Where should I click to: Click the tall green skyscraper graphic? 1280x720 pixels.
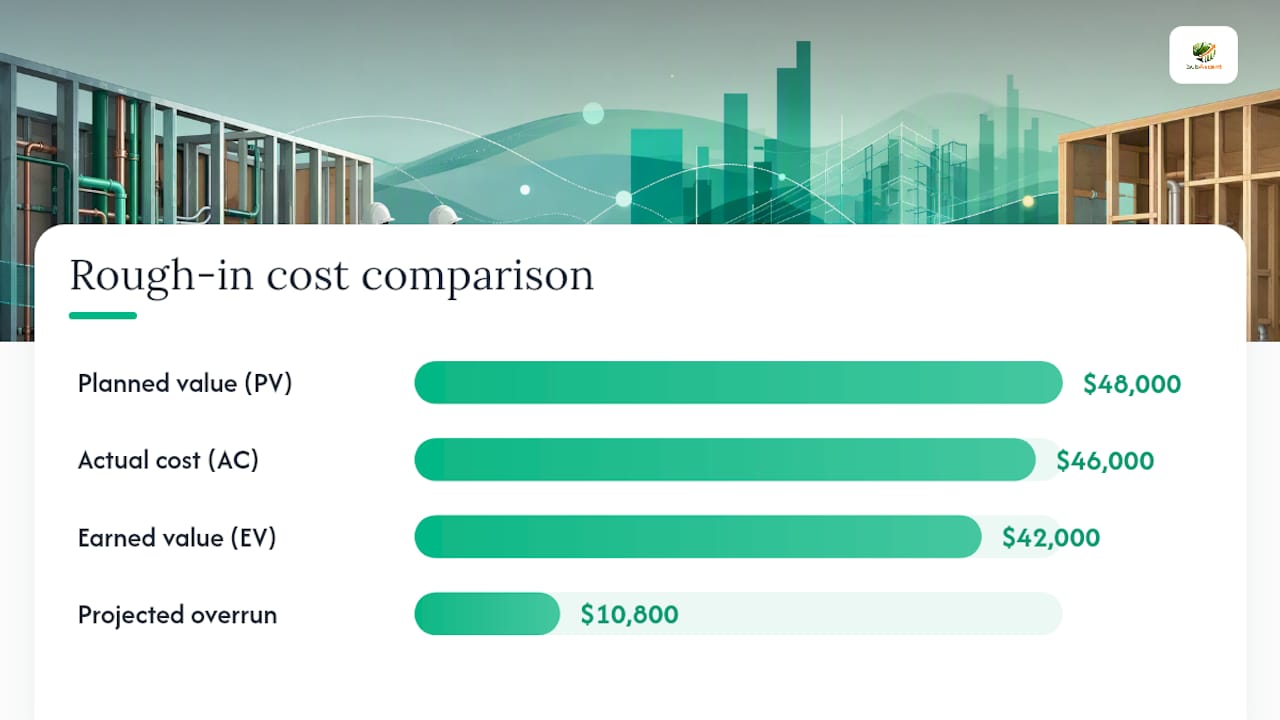pyautogui.click(x=792, y=132)
